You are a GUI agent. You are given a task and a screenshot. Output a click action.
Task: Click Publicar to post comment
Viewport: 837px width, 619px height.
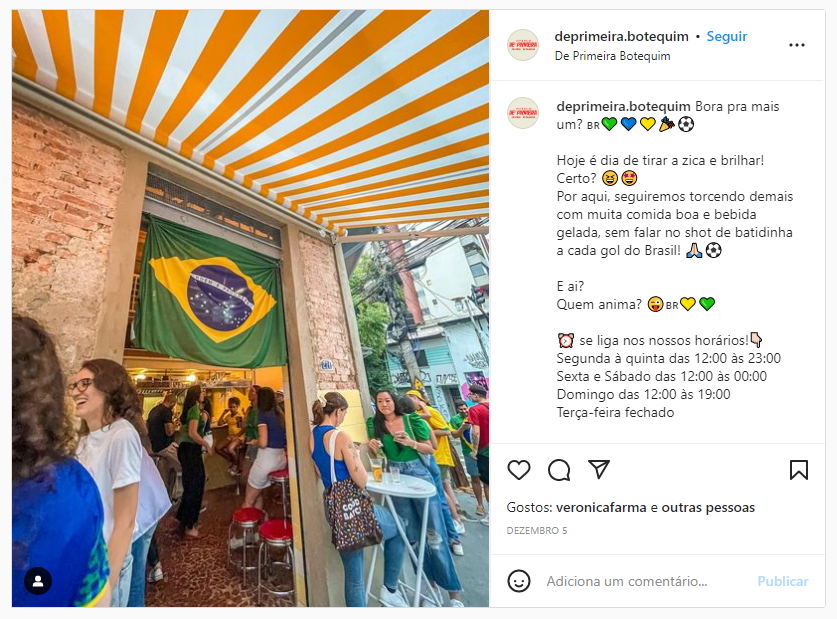click(783, 581)
